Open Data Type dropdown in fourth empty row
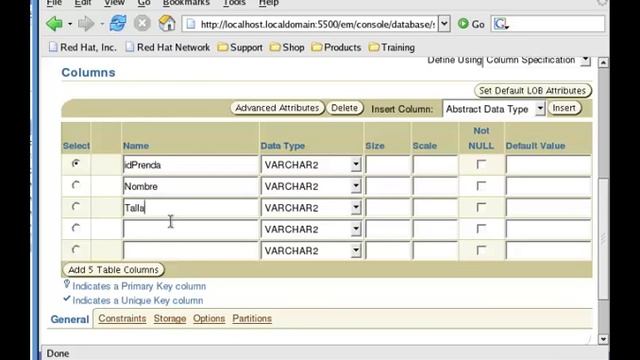640x360 pixels. coord(356,229)
